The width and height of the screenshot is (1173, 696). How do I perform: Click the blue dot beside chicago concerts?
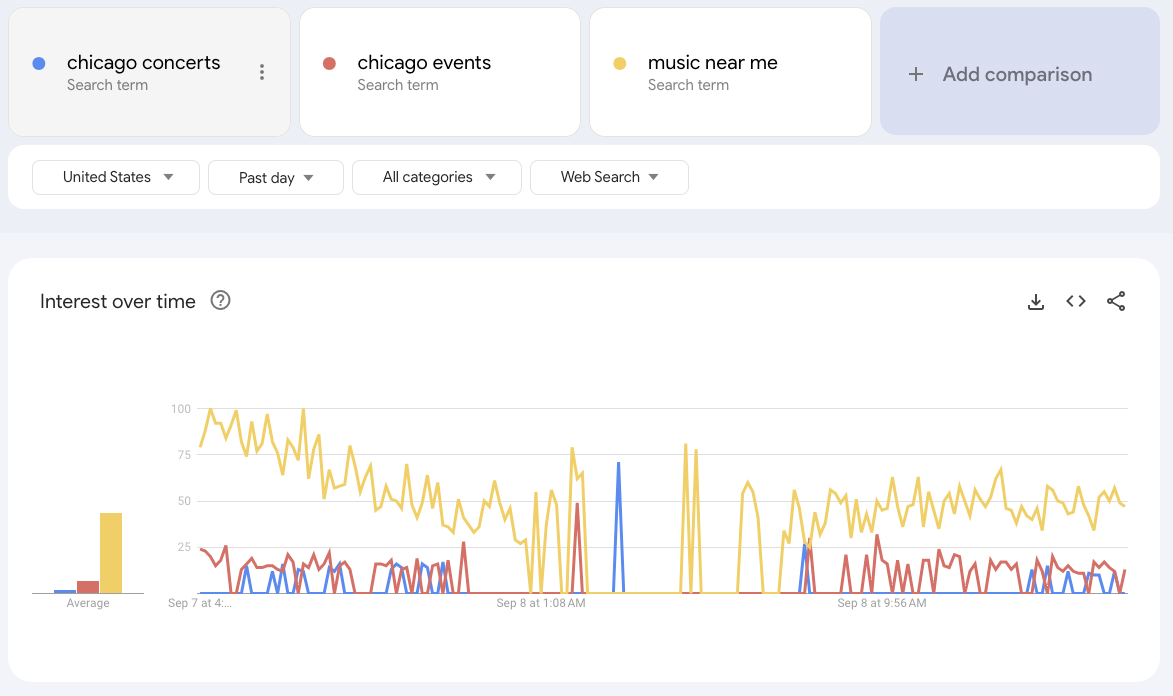point(39,64)
